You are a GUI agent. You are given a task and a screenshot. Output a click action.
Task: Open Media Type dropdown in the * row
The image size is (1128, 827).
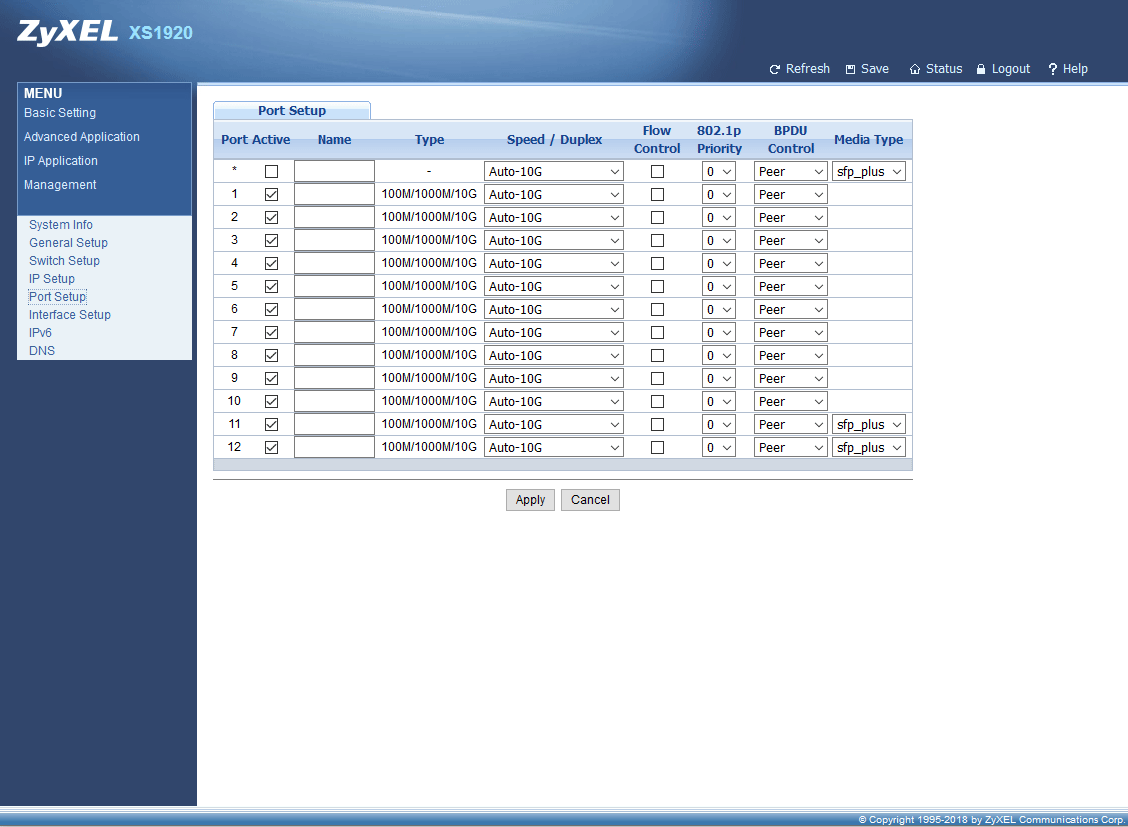(x=868, y=172)
